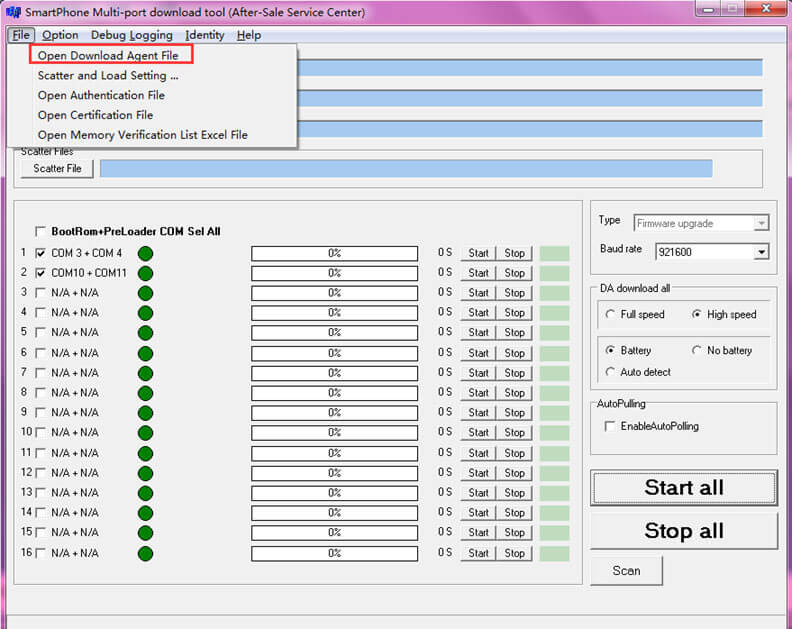Click the light green status box row 1

pyautogui.click(x=554, y=253)
